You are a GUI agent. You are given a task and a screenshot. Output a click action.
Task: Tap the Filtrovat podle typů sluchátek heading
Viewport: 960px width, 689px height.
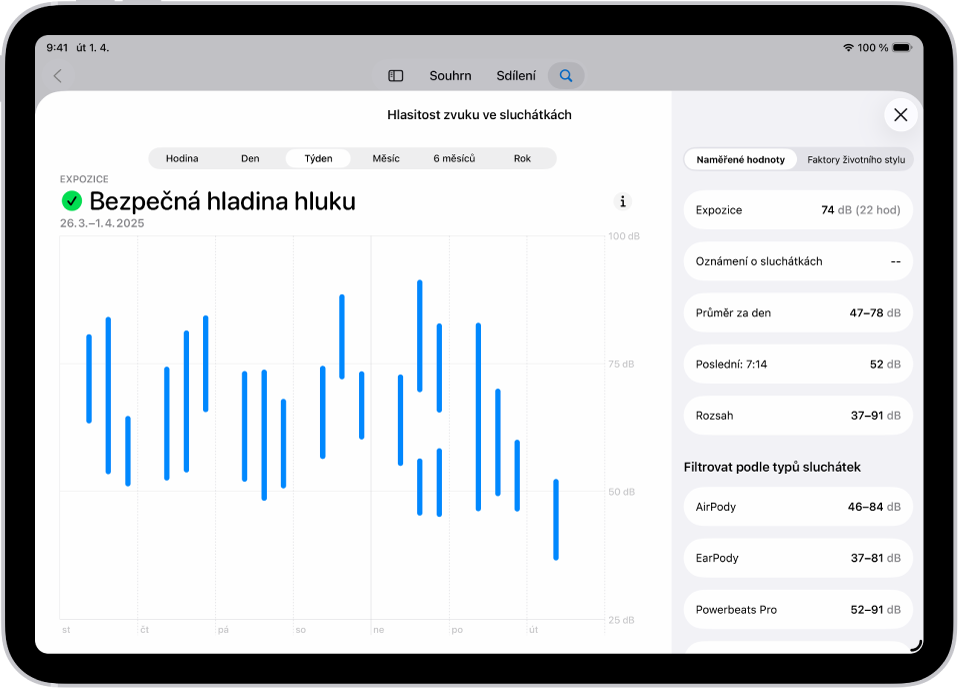[x=772, y=467]
